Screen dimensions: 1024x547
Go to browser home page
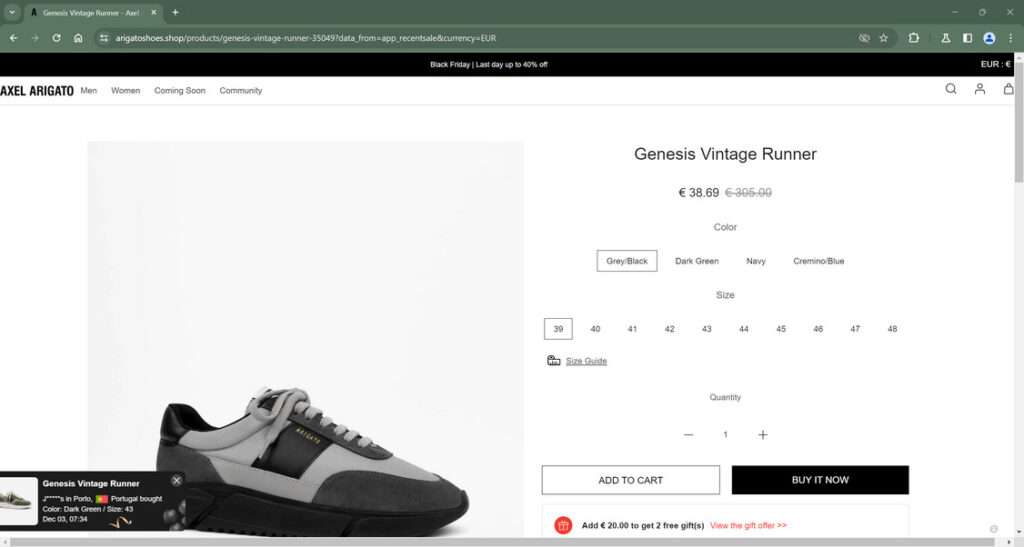click(x=78, y=38)
